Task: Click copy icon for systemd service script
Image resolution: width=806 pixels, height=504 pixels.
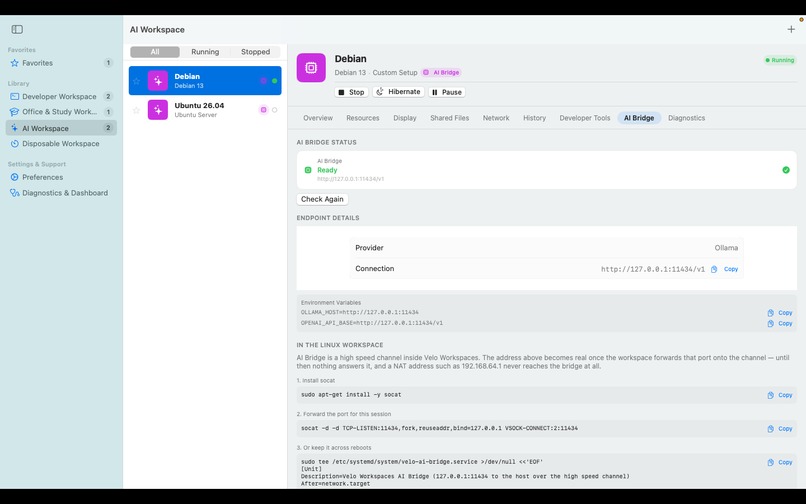Action: click(770, 462)
